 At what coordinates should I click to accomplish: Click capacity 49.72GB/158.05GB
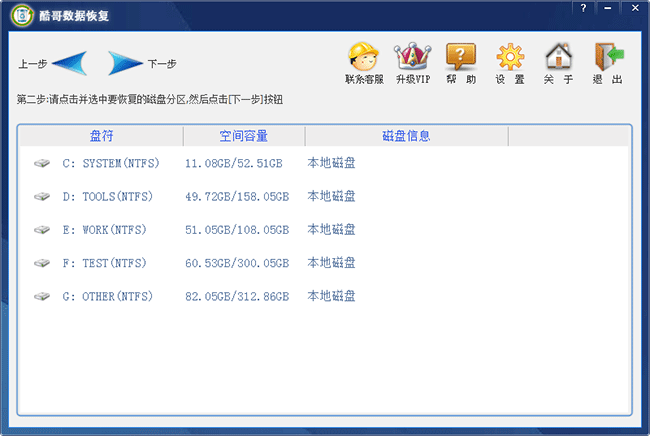click(237, 196)
